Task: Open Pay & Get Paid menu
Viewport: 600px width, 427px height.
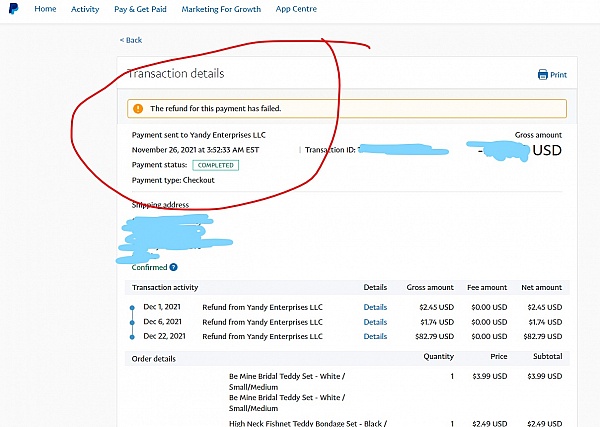Action: point(139,9)
